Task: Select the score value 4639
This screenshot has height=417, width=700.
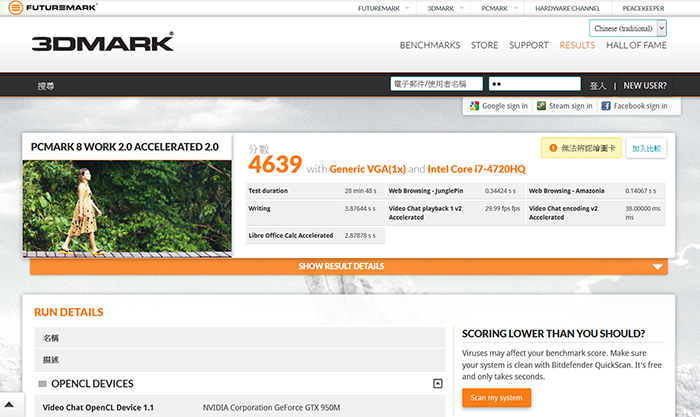Action: click(275, 164)
